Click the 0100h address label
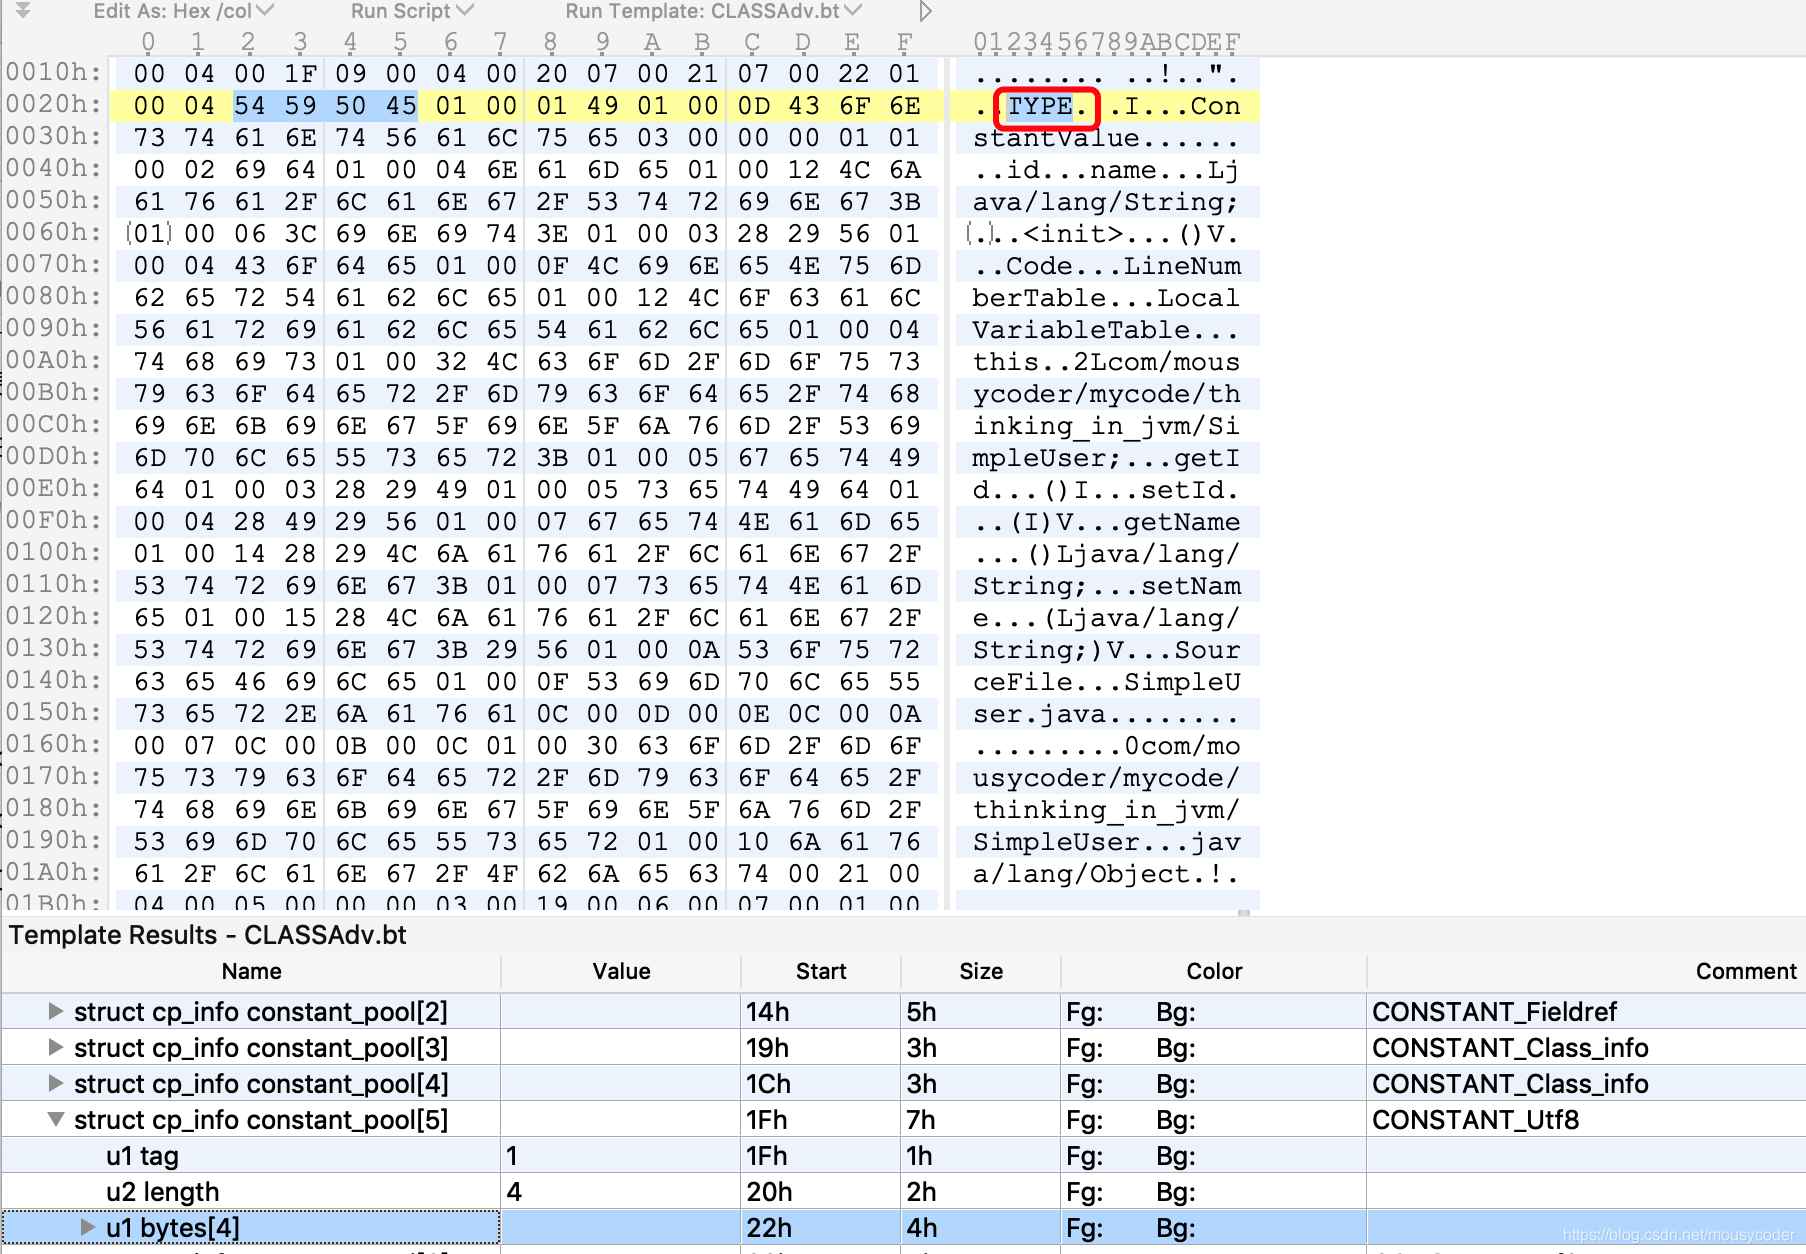This screenshot has height=1254, width=1806. [x=54, y=552]
